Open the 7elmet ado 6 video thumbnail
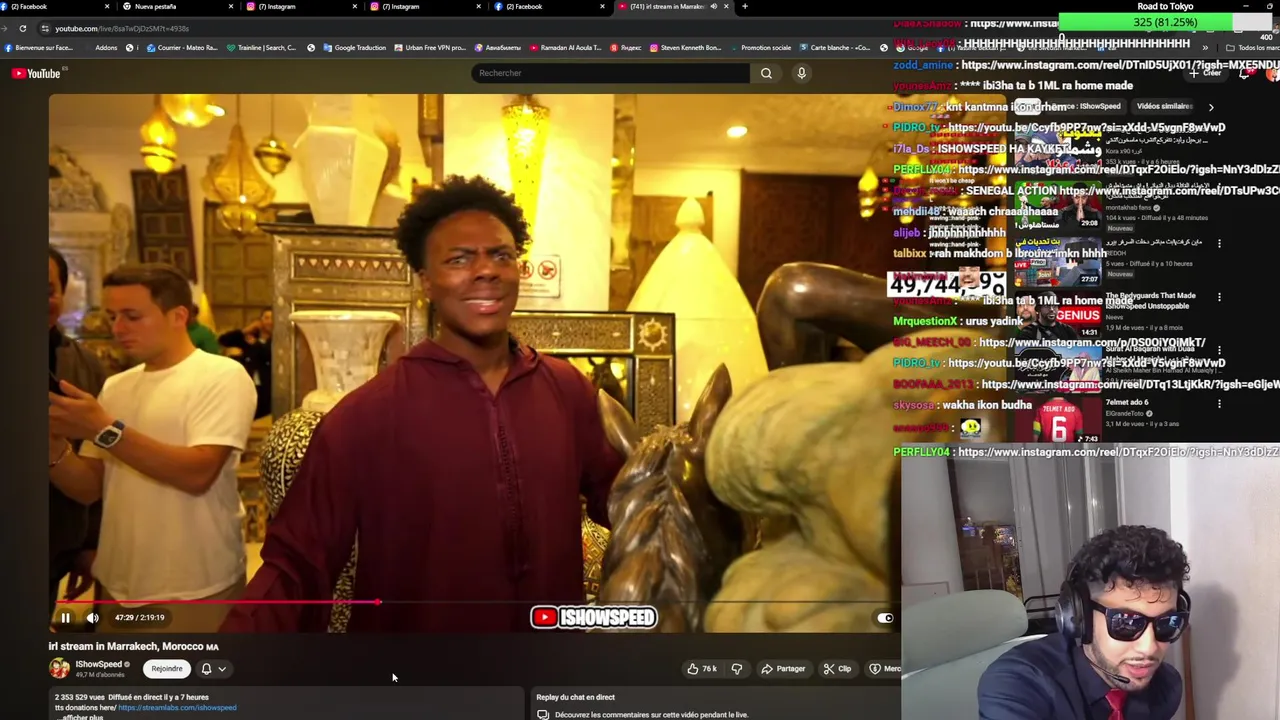Image resolution: width=1280 pixels, height=720 pixels. pos(1056,421)
